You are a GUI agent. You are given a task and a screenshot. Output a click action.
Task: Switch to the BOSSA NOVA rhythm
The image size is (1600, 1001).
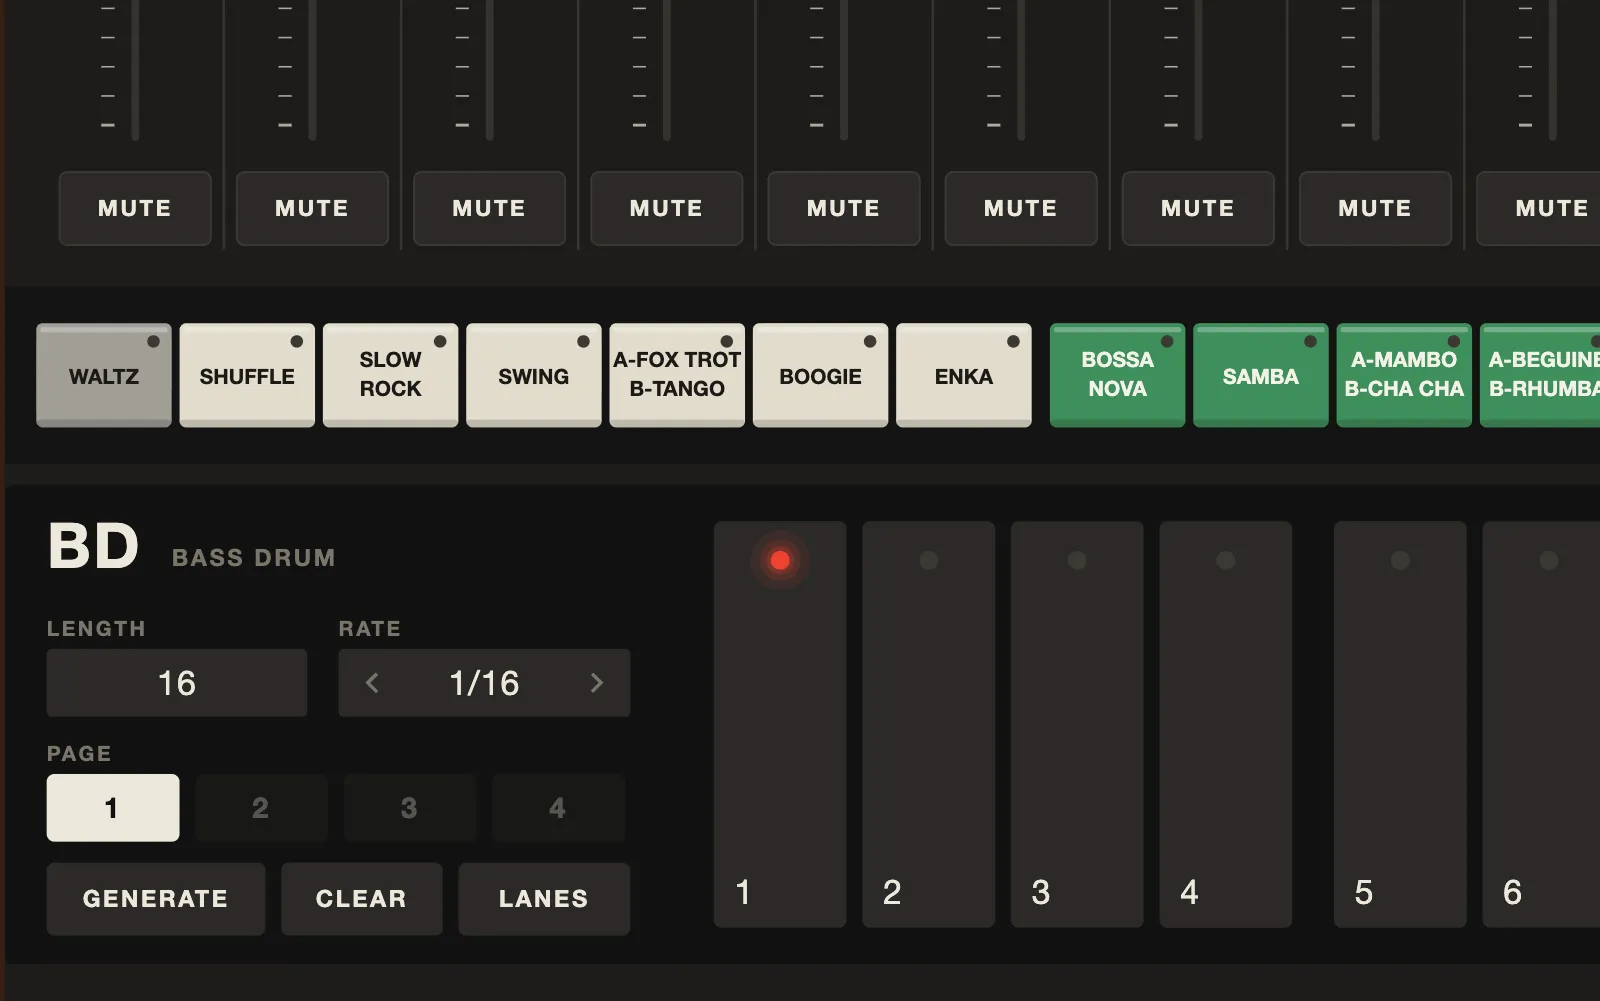pos(1117,375)
